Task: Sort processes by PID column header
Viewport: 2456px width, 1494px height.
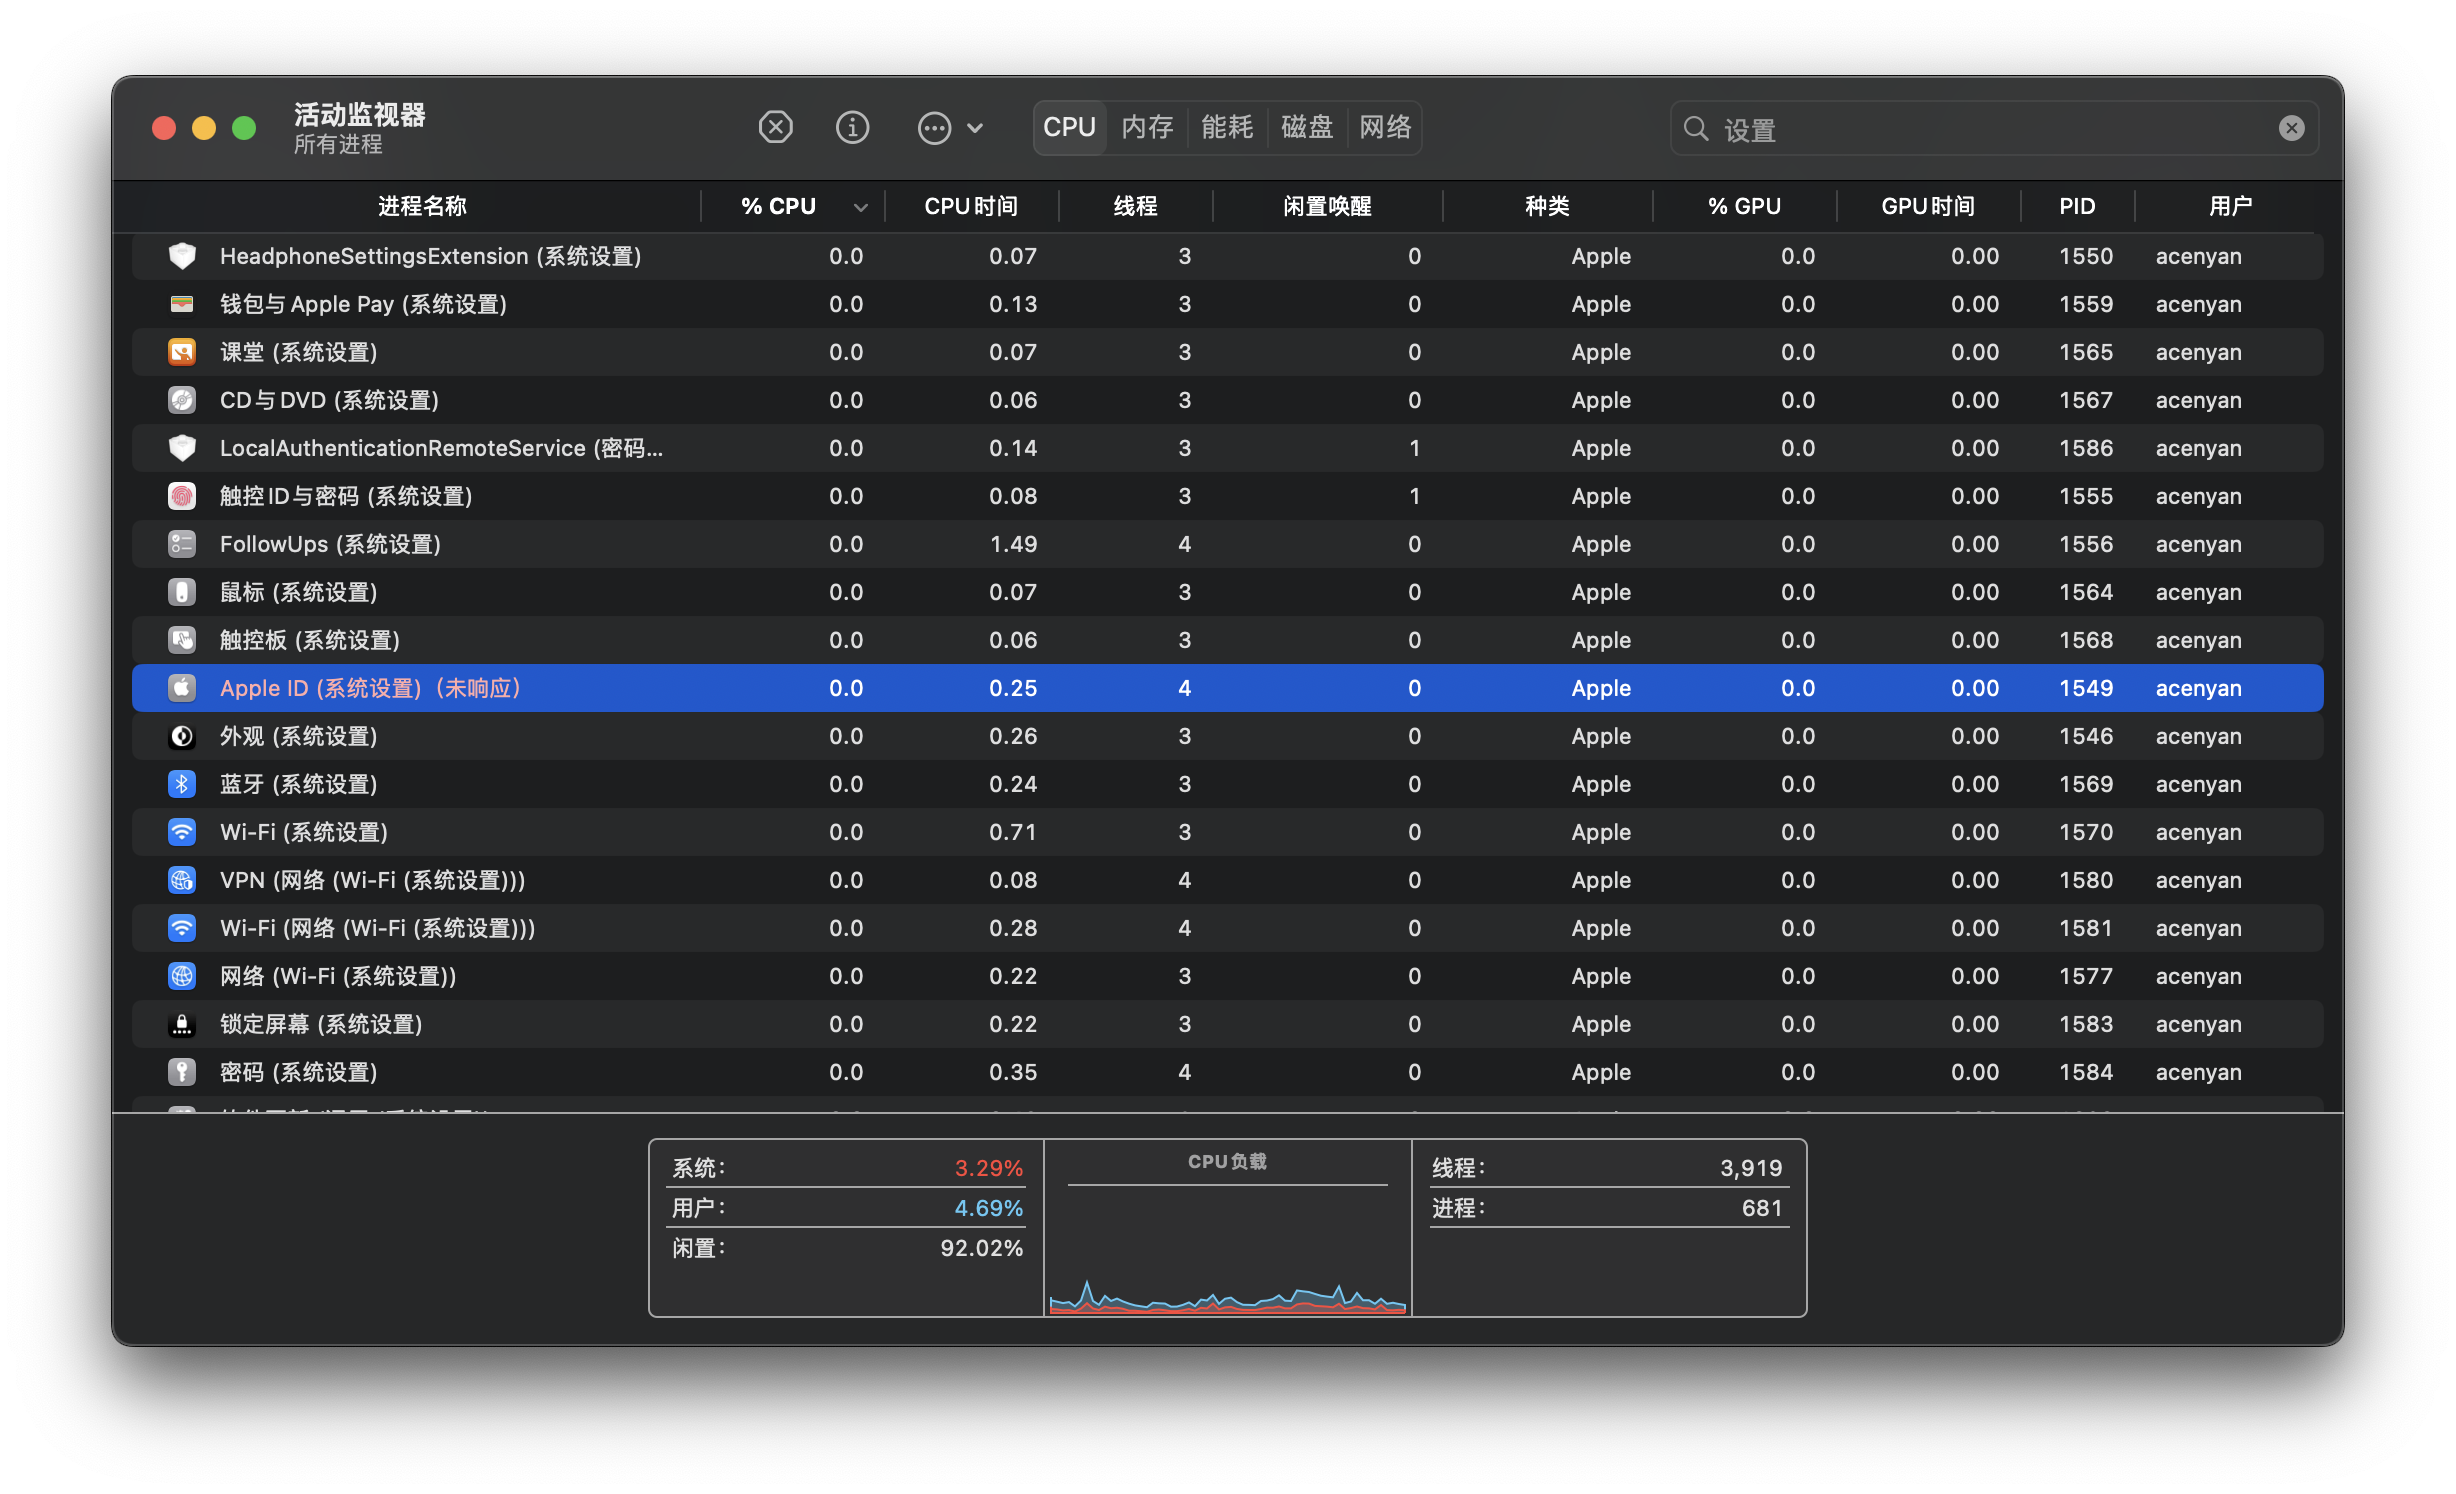Action: (x=2076, y=206)
